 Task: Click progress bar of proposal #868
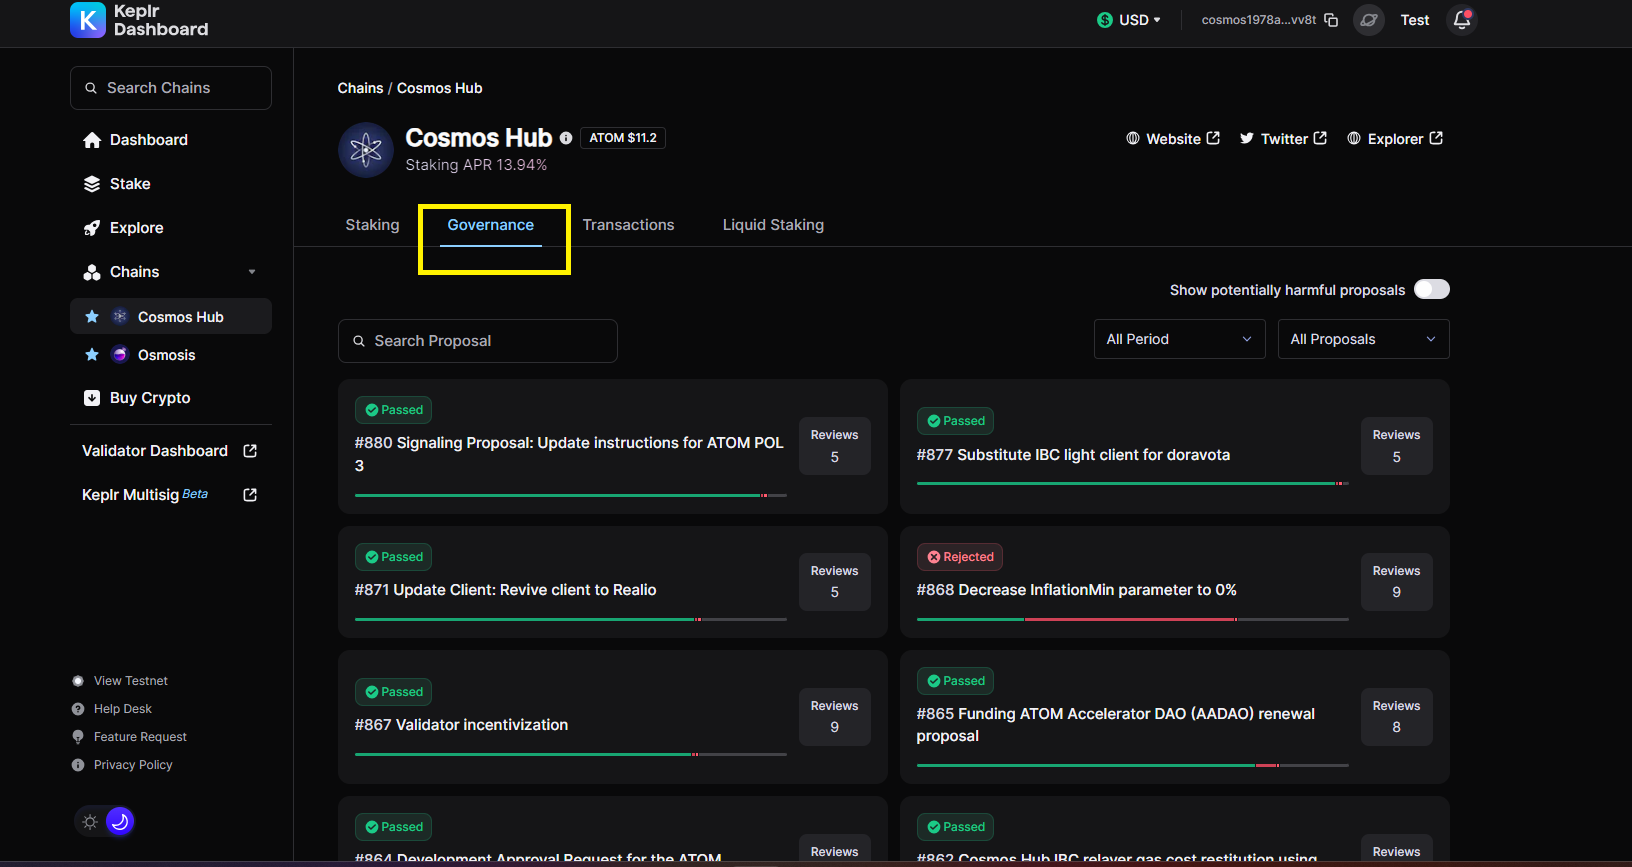pos(1133,619)
